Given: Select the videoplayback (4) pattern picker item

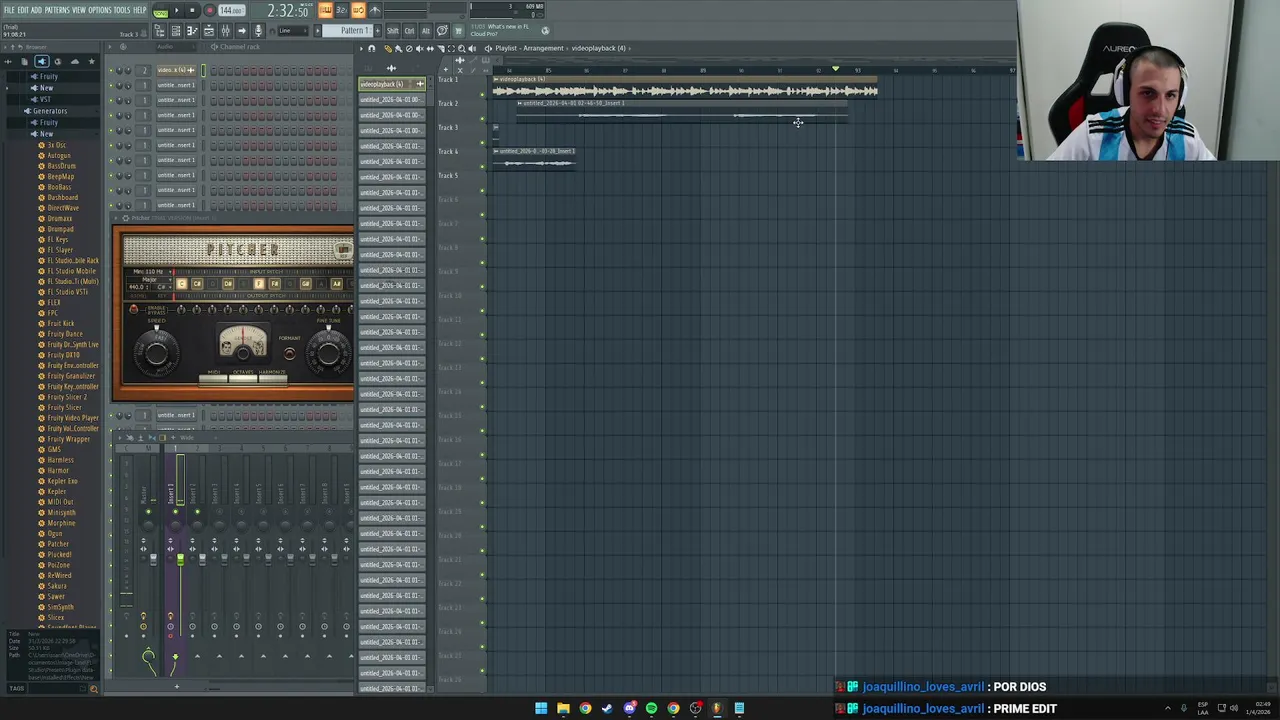Looking at the screenshot, I should 391,84.
